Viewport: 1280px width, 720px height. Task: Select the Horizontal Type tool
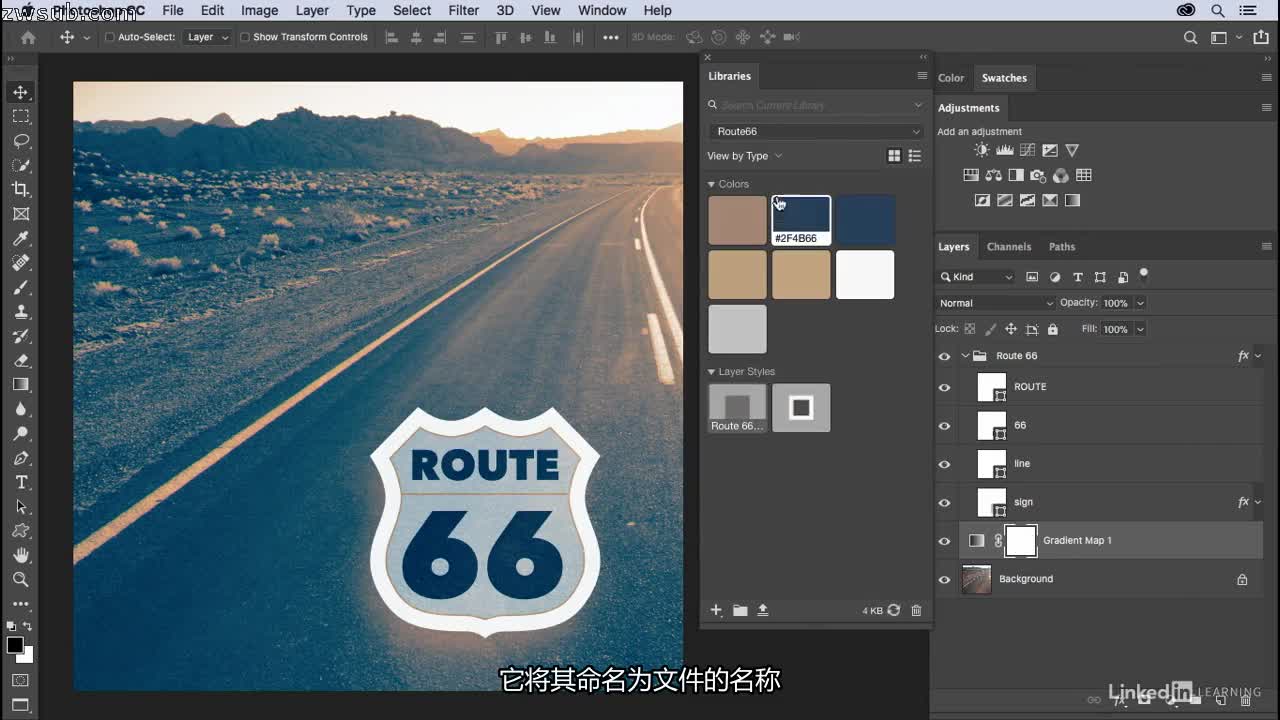tap(21, 482)
